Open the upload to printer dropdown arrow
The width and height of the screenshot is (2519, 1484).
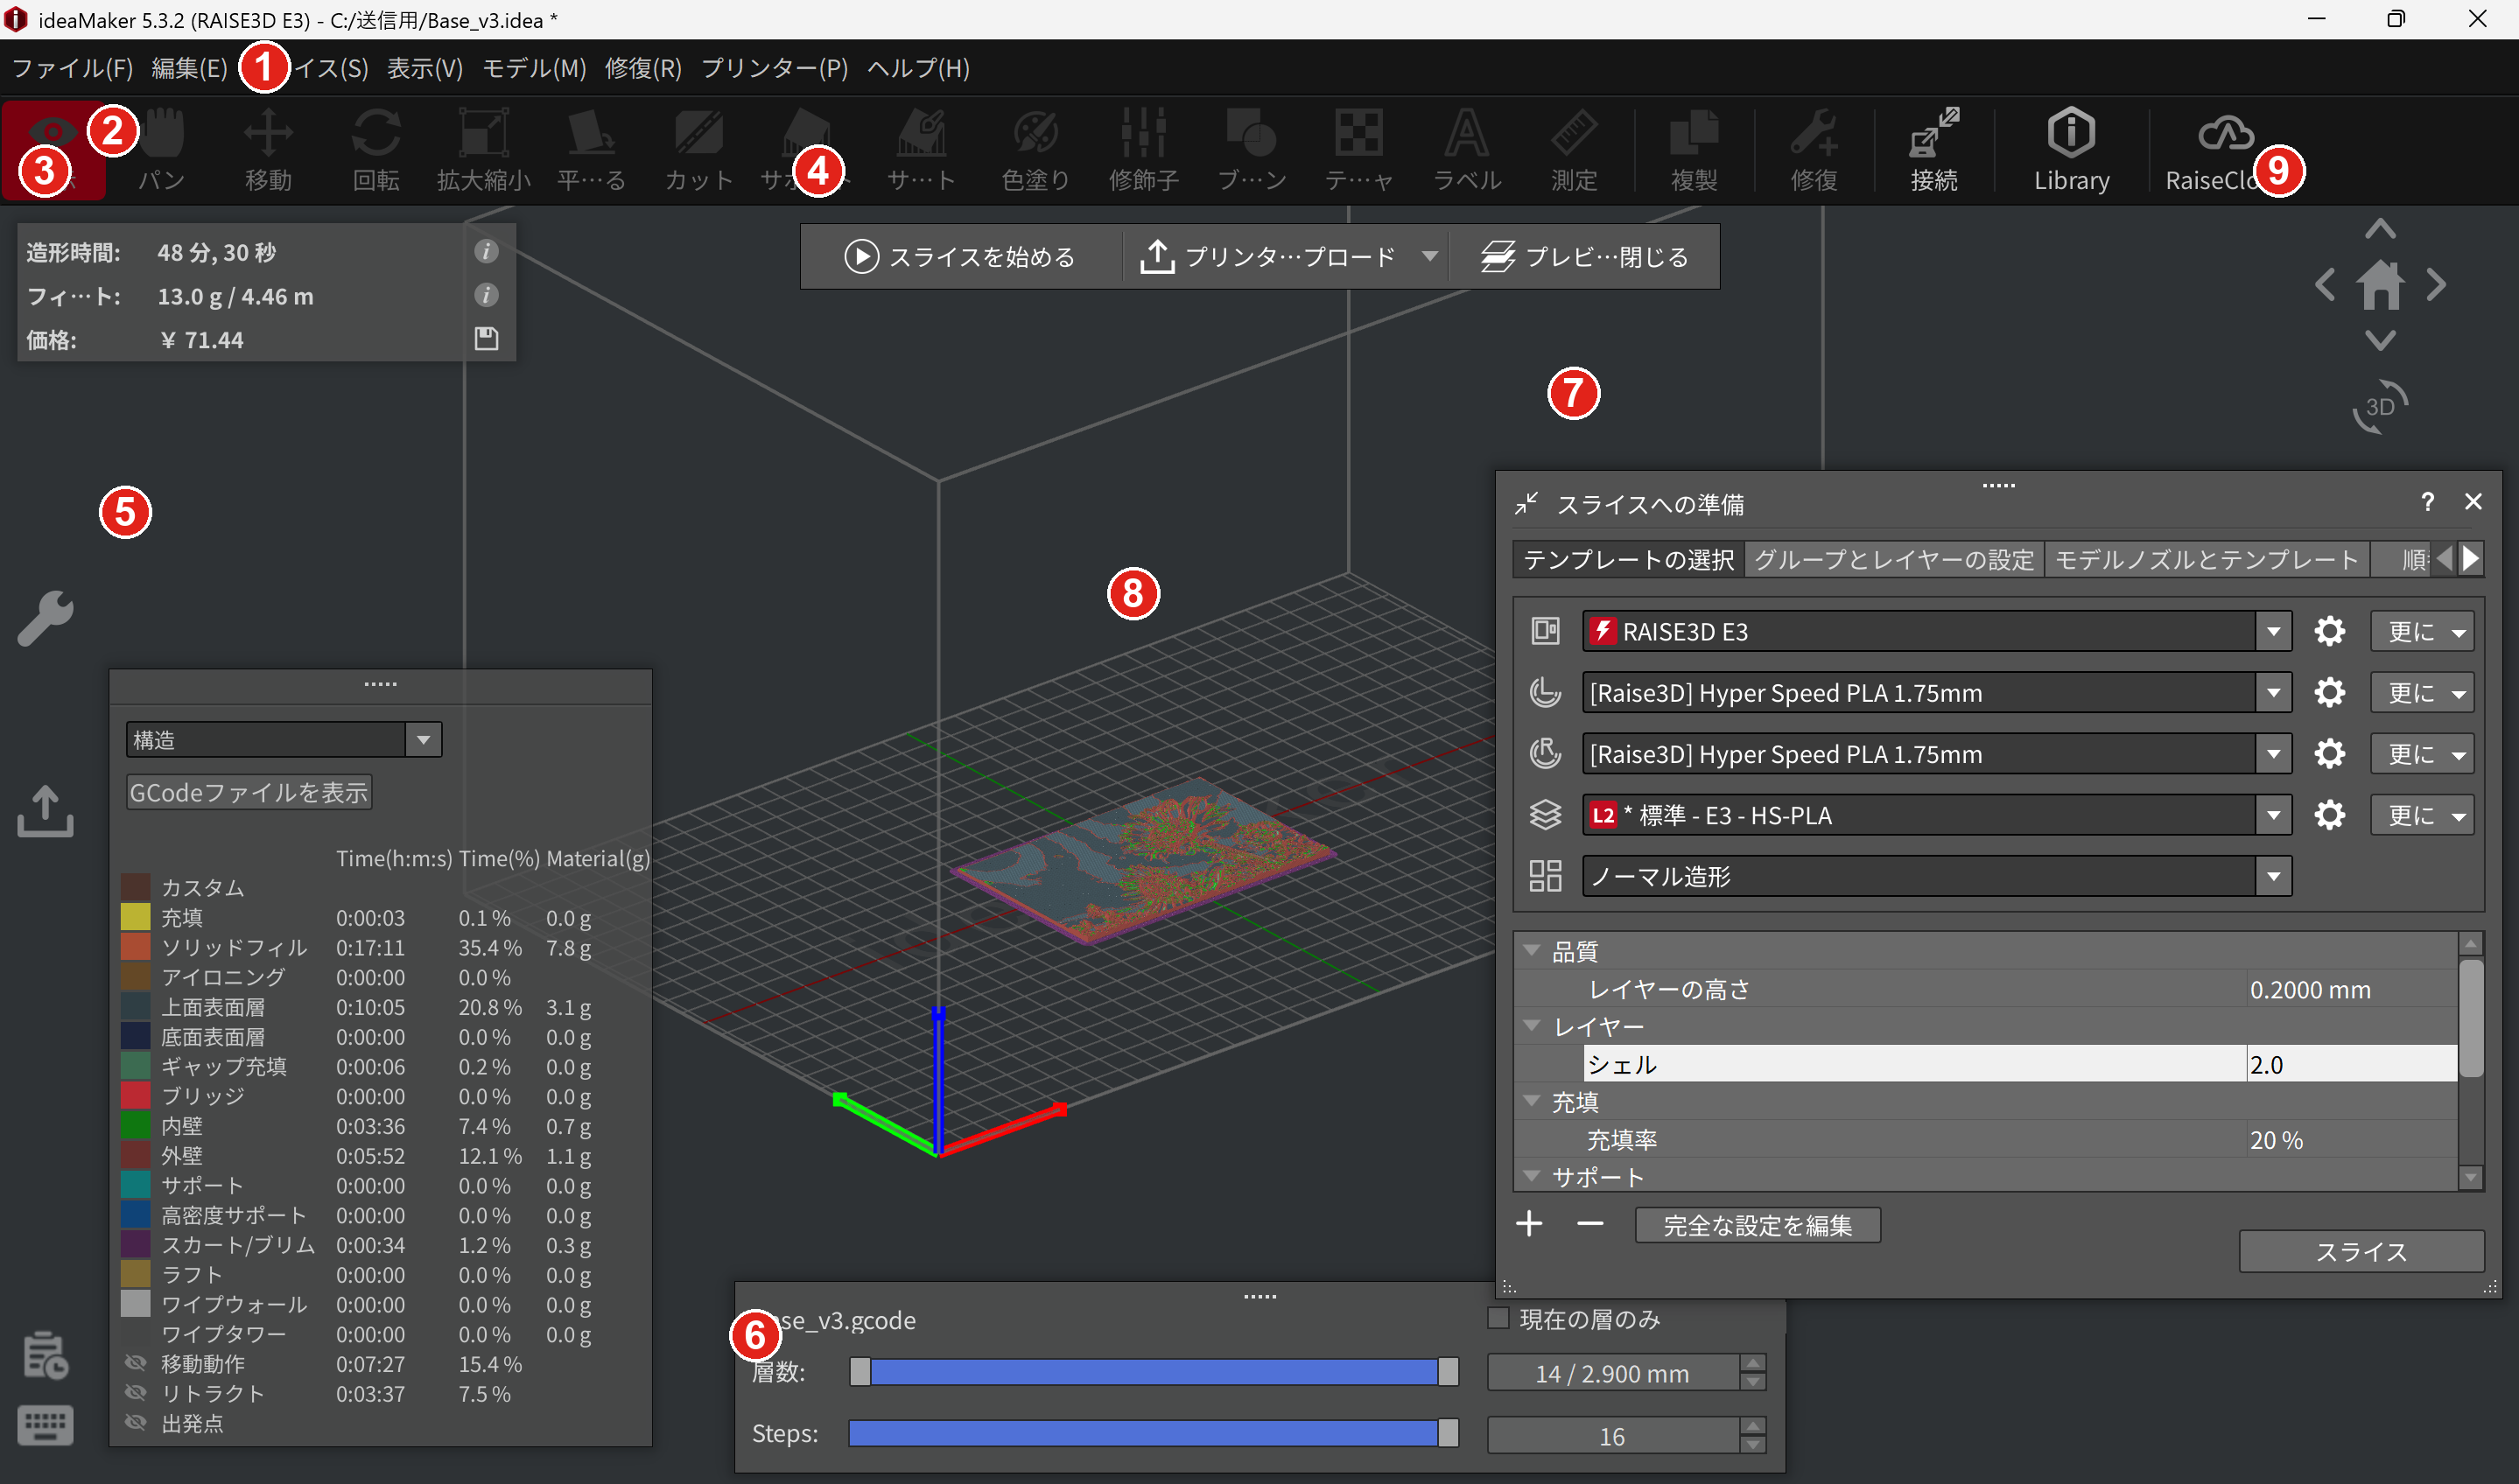click(1430, 256)
